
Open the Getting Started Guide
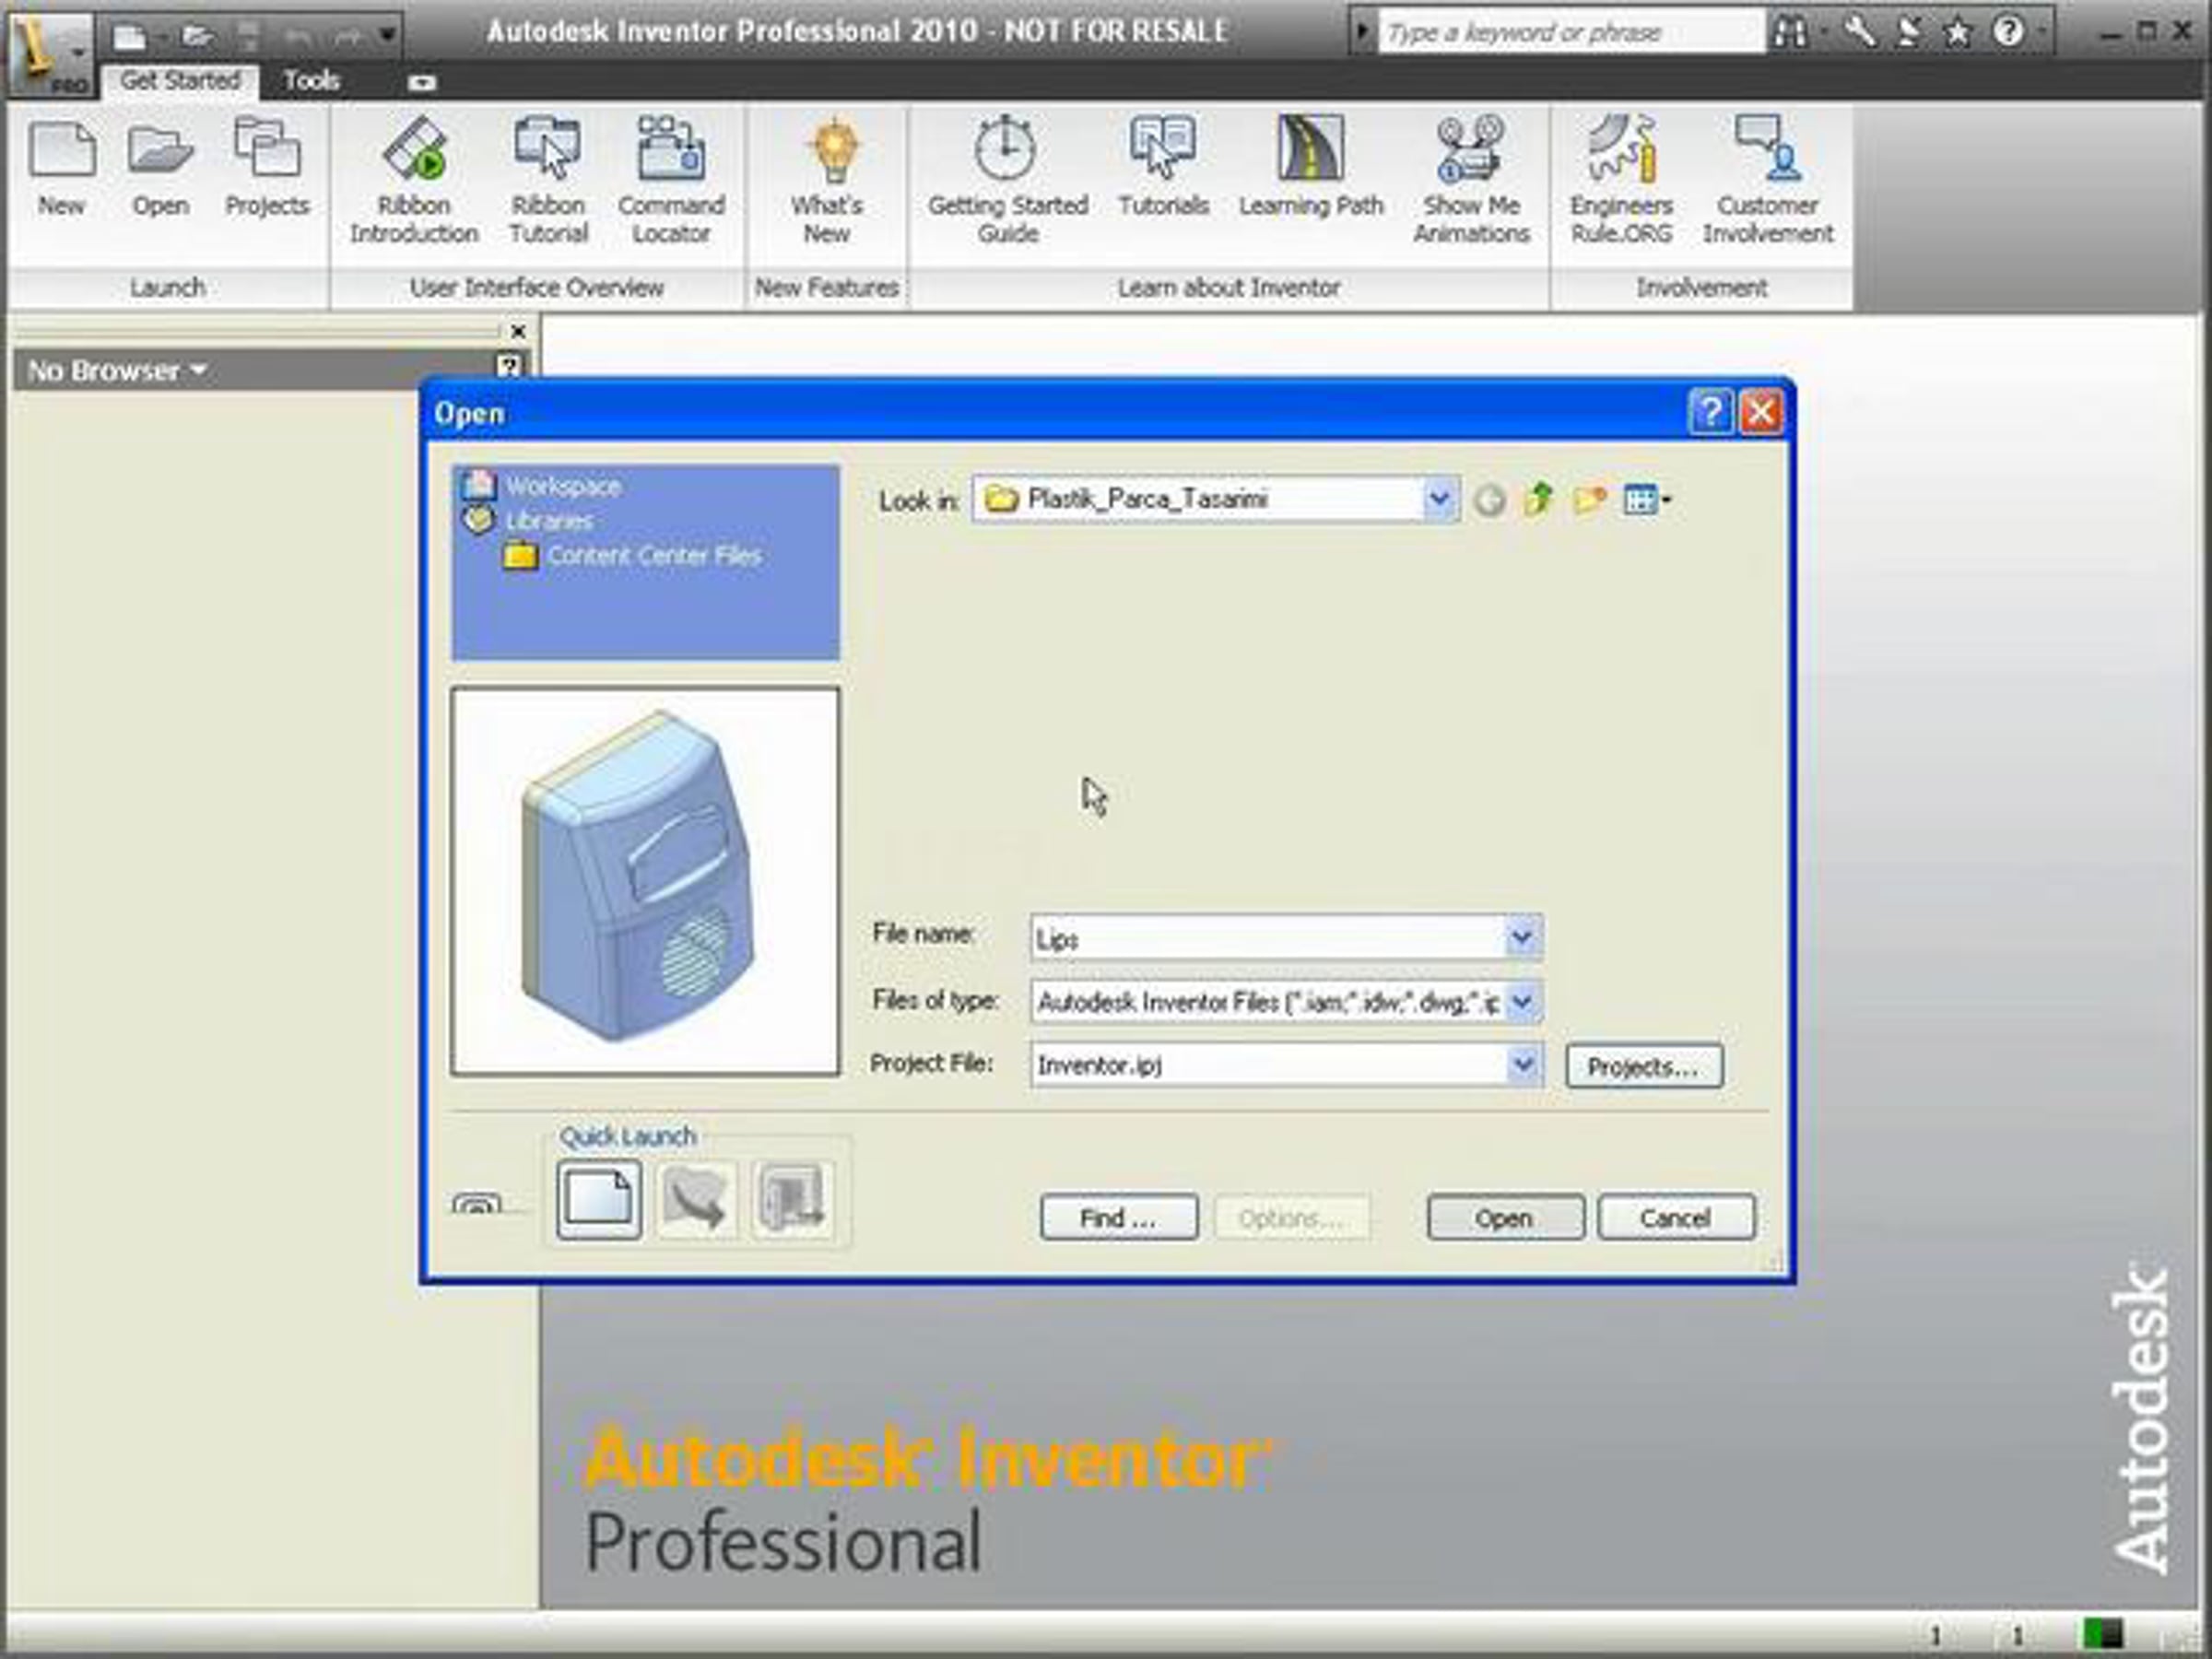[1008, 180]
